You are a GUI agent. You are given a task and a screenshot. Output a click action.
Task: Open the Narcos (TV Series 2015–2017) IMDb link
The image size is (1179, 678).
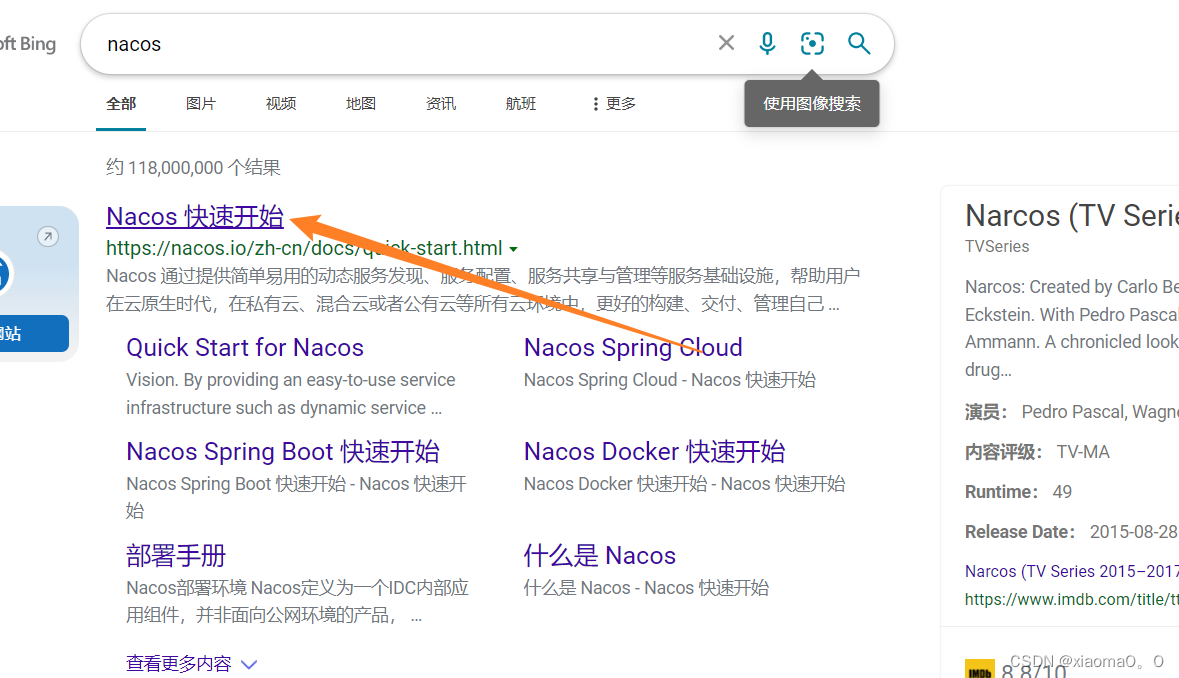[x=1071, y=571]
